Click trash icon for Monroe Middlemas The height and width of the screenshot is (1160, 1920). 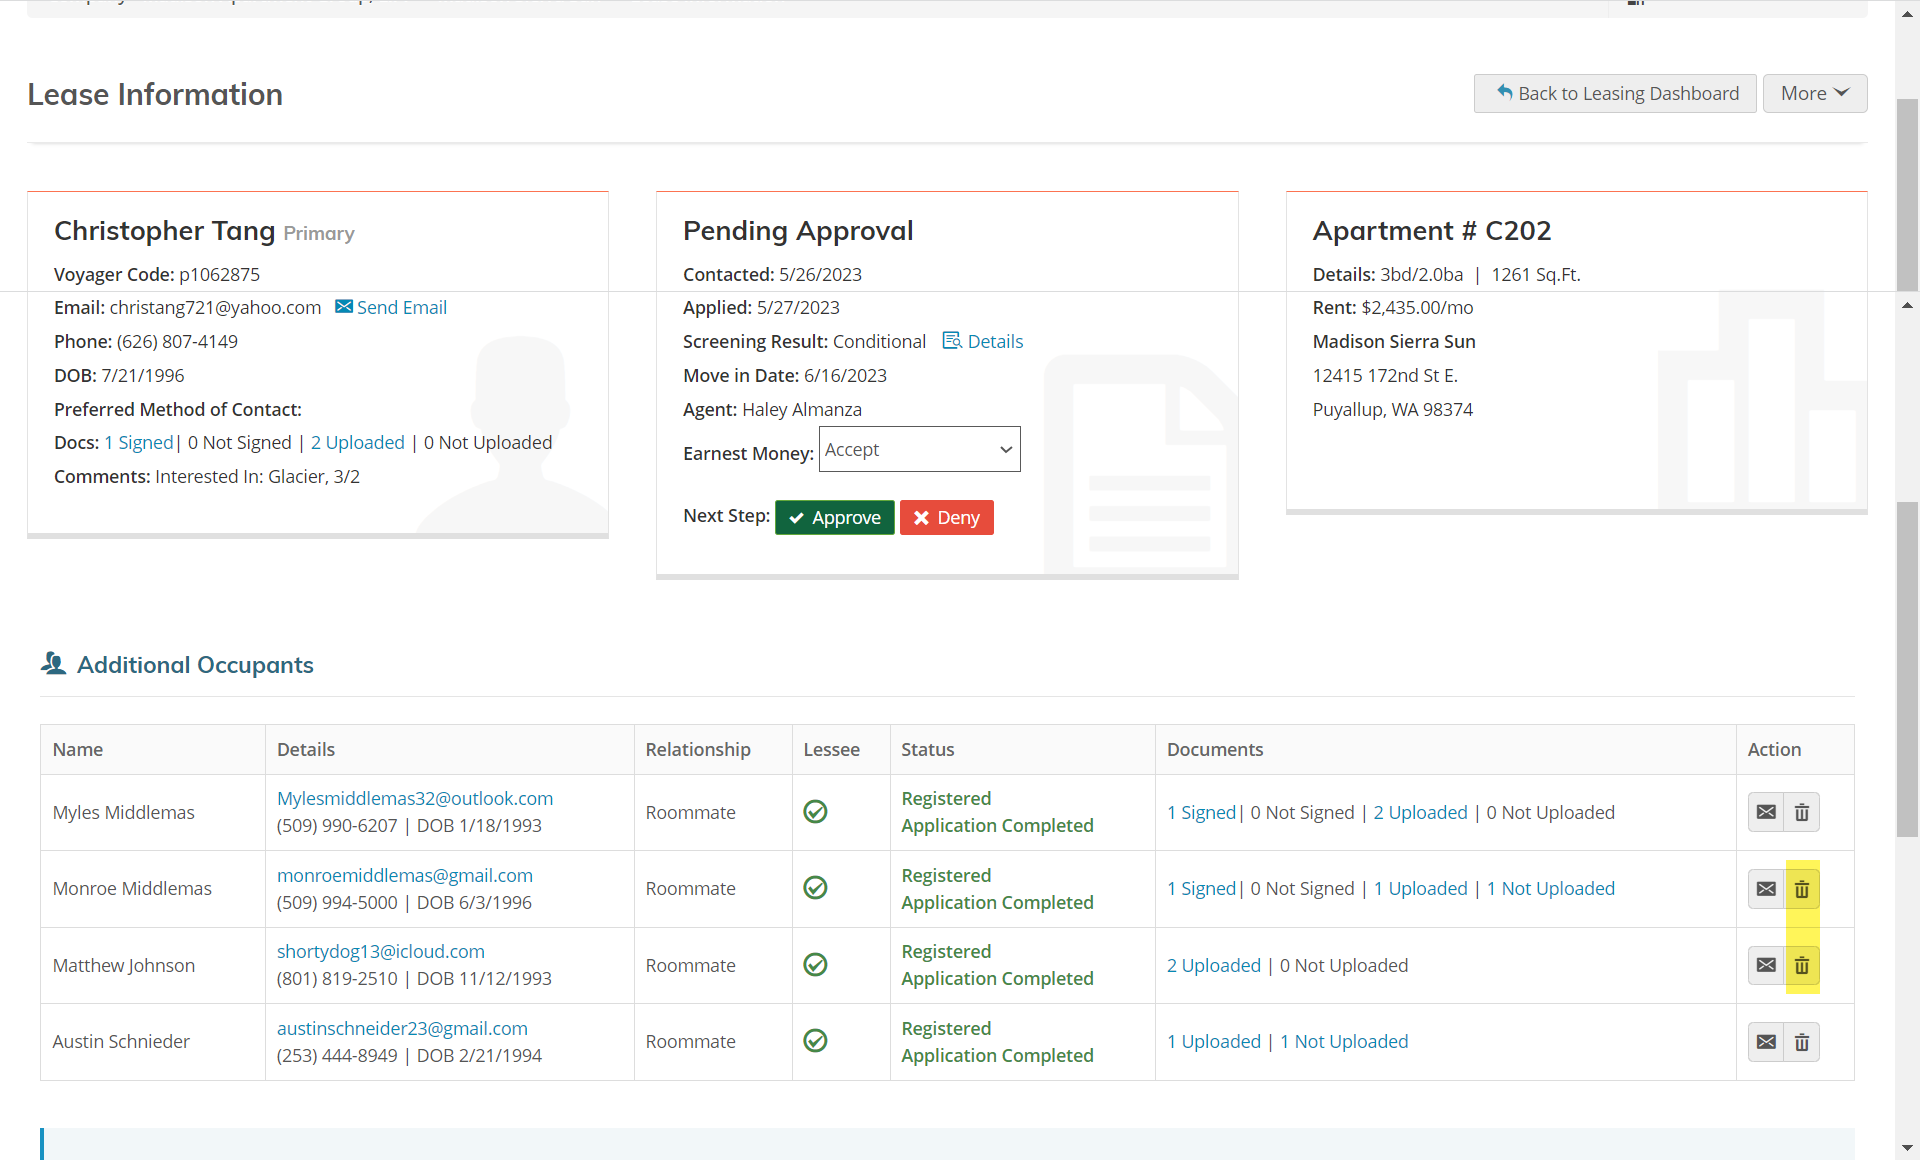coord(1801,889)
